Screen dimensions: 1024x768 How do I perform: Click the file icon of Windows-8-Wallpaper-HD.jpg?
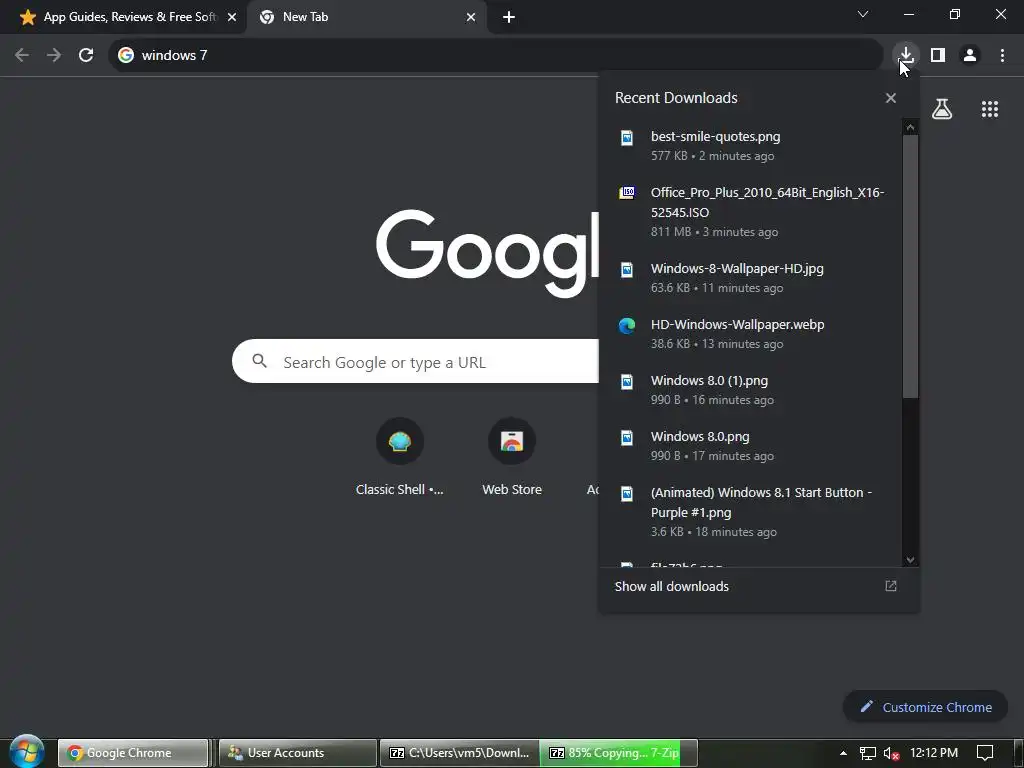(x=626, y=269)
